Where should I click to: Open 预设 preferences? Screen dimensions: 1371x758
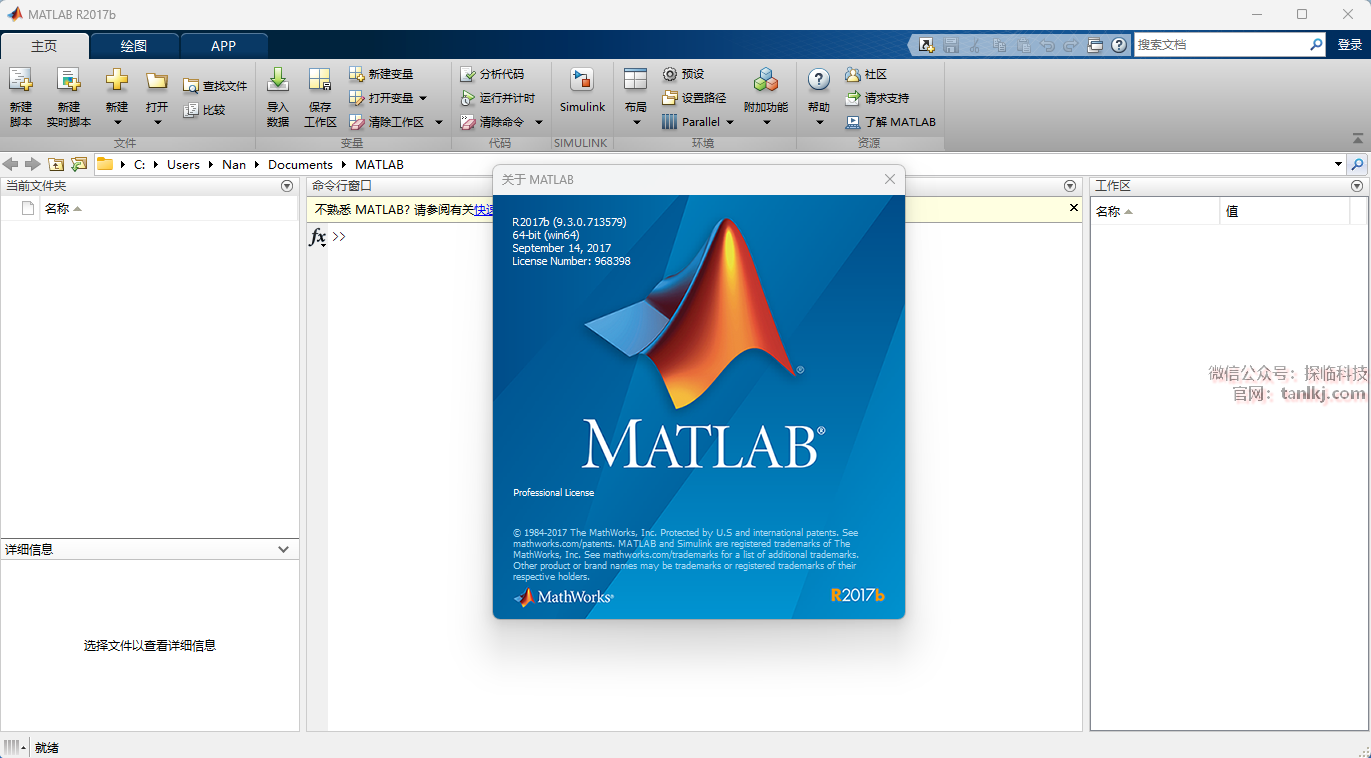(x=683, y=74)
